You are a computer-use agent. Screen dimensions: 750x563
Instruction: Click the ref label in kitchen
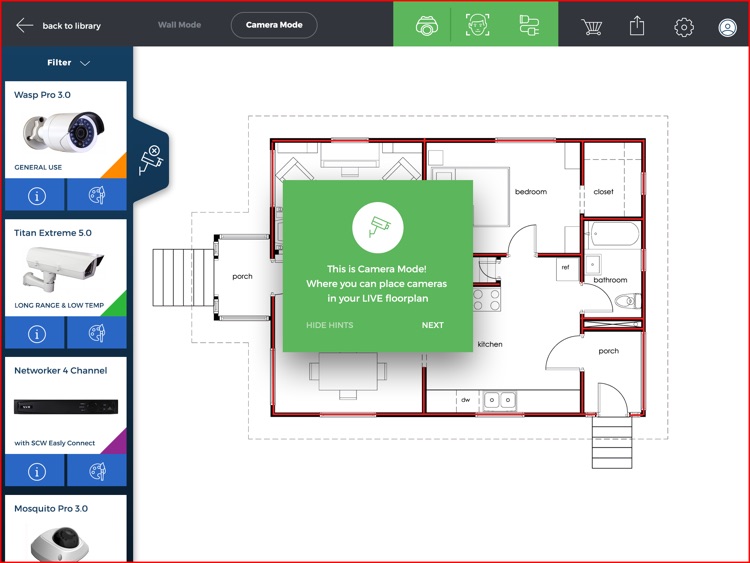tap(566, 267)
